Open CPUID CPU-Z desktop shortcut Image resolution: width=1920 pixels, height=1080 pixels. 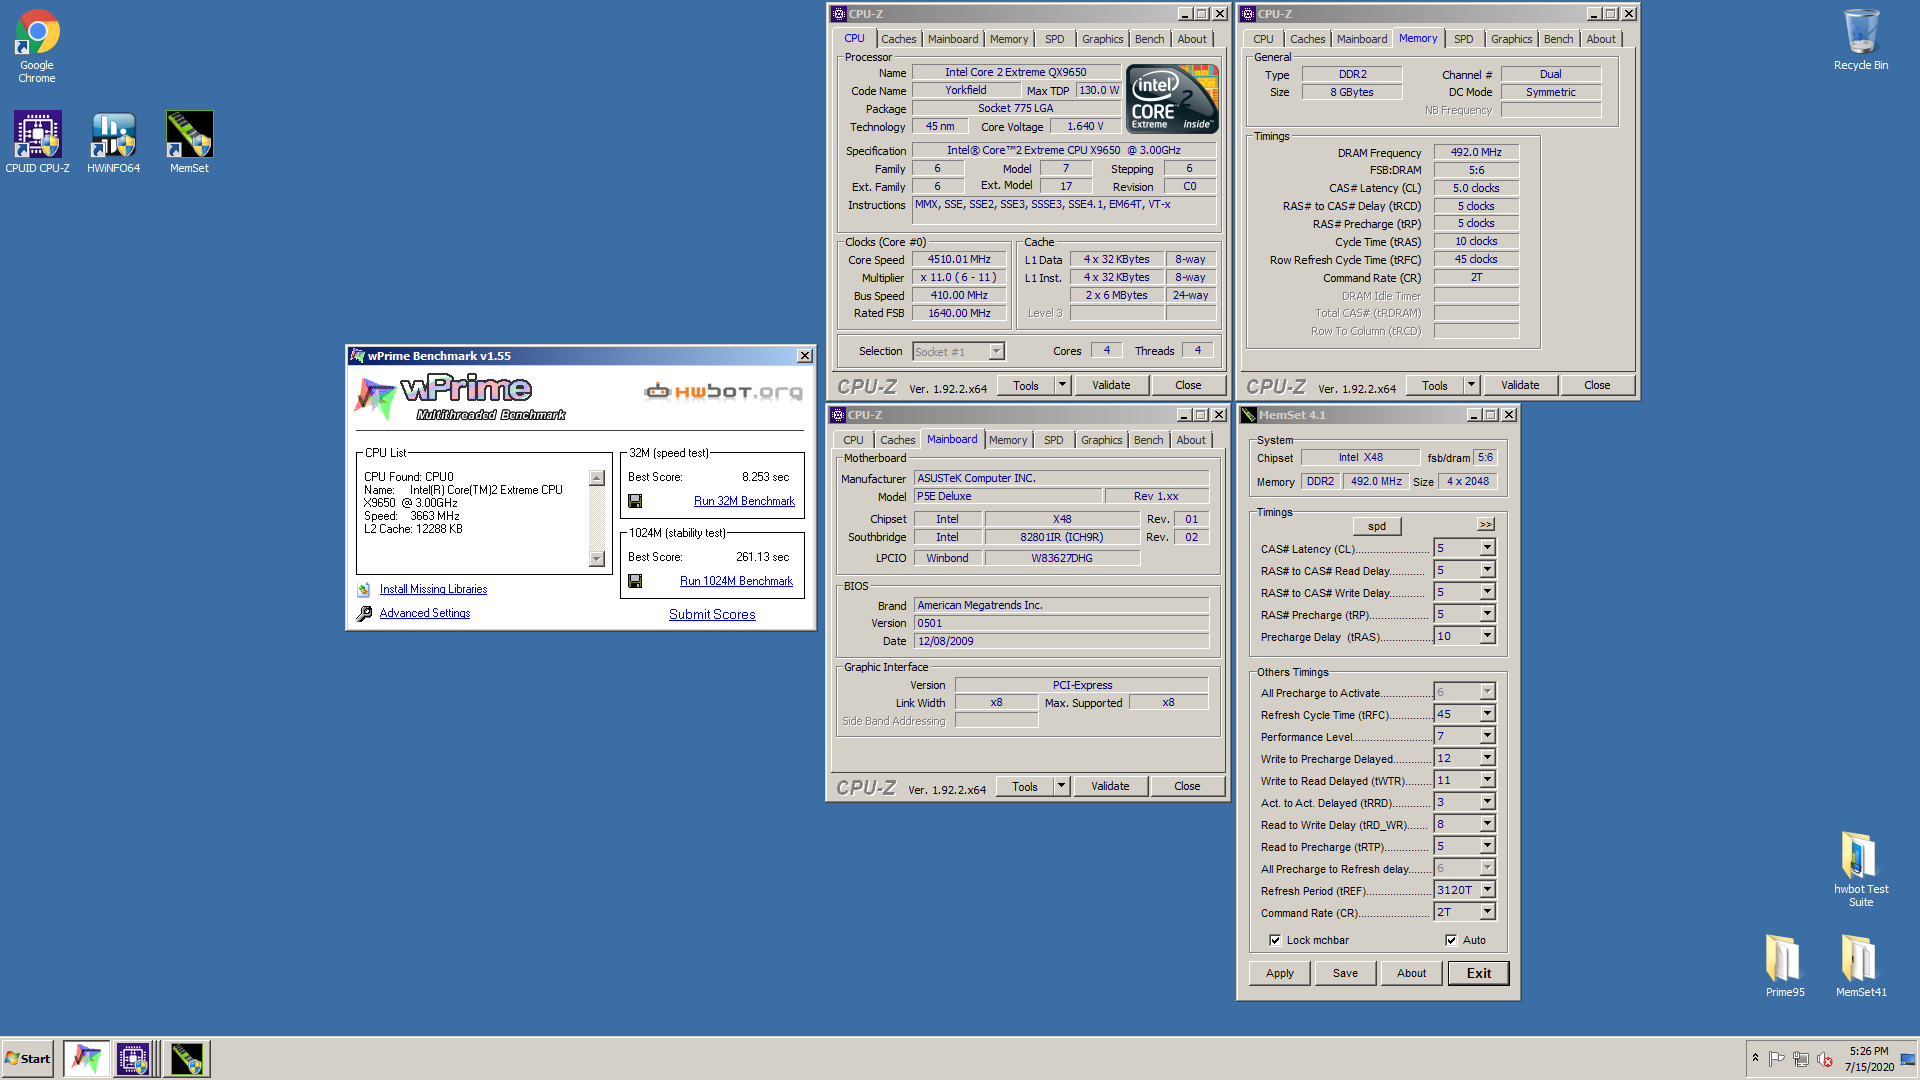point(37,142)
